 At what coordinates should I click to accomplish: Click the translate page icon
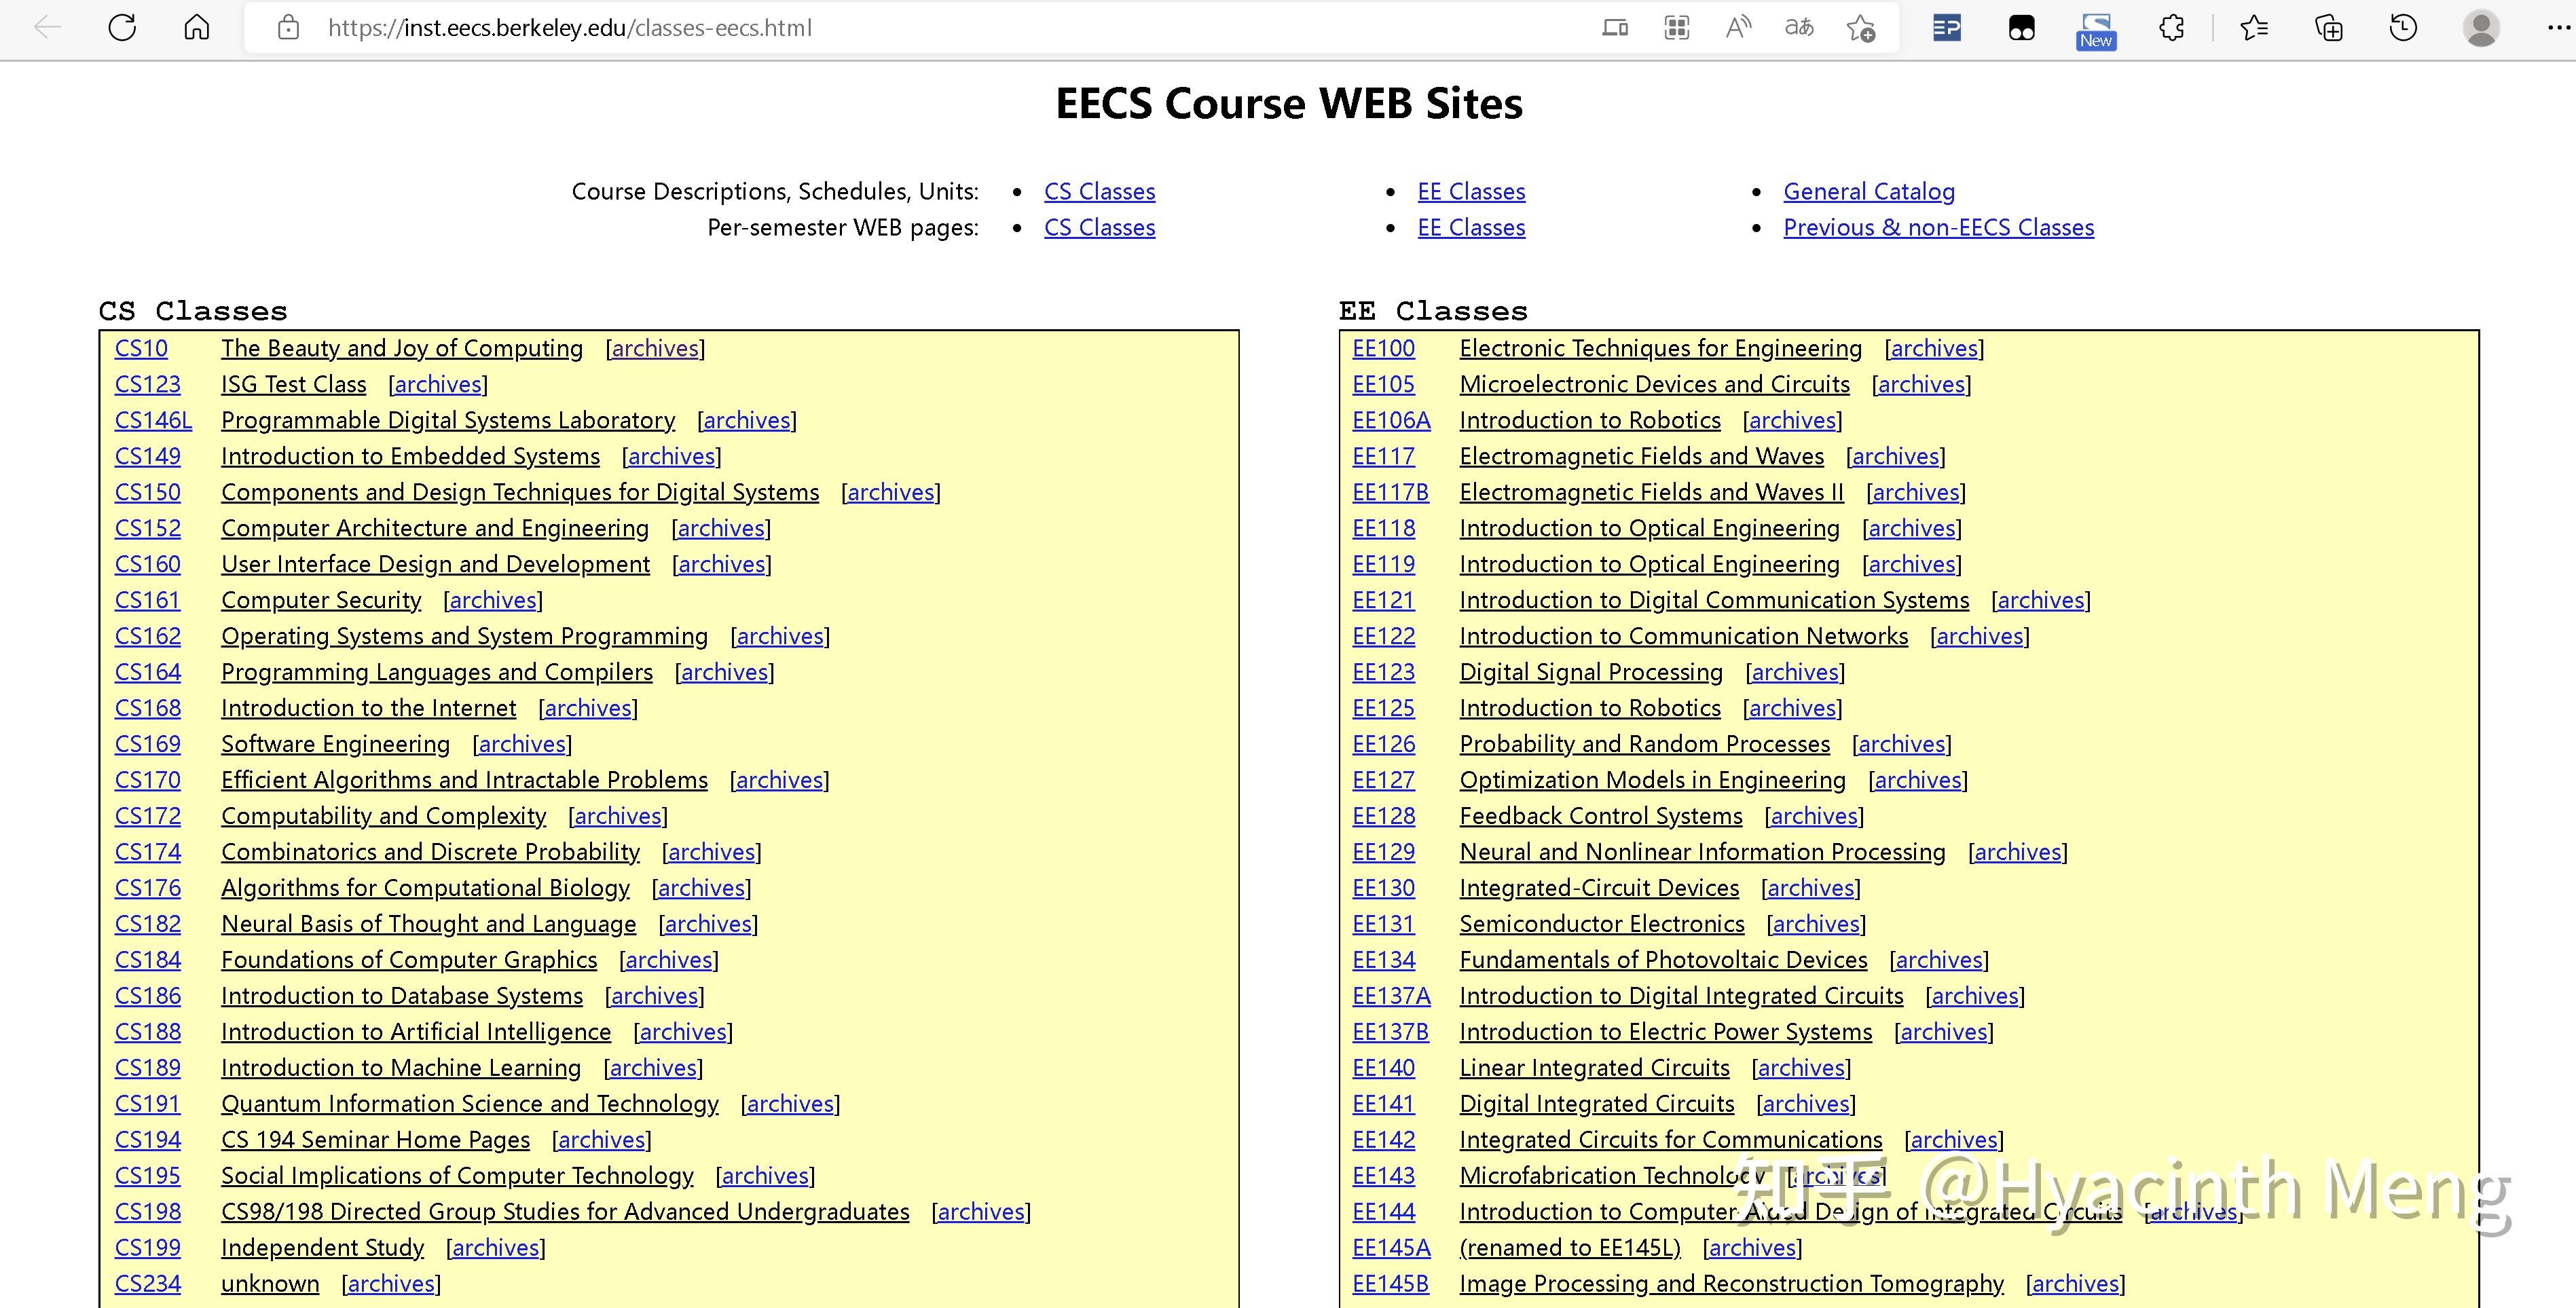click(x=1799, y=27)
